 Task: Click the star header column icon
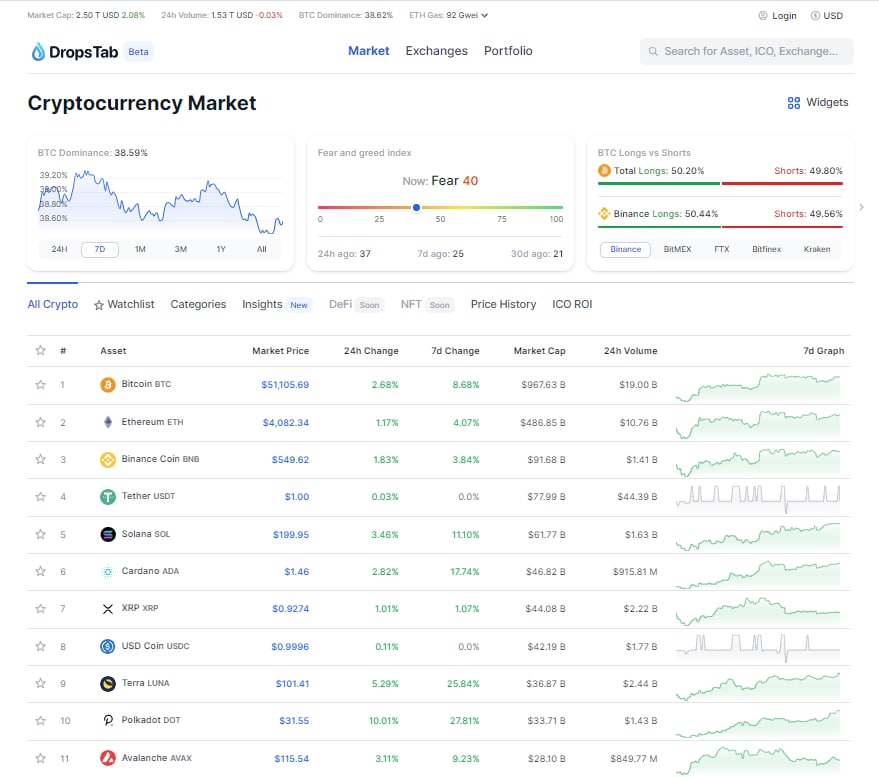(x=40, y=350)
